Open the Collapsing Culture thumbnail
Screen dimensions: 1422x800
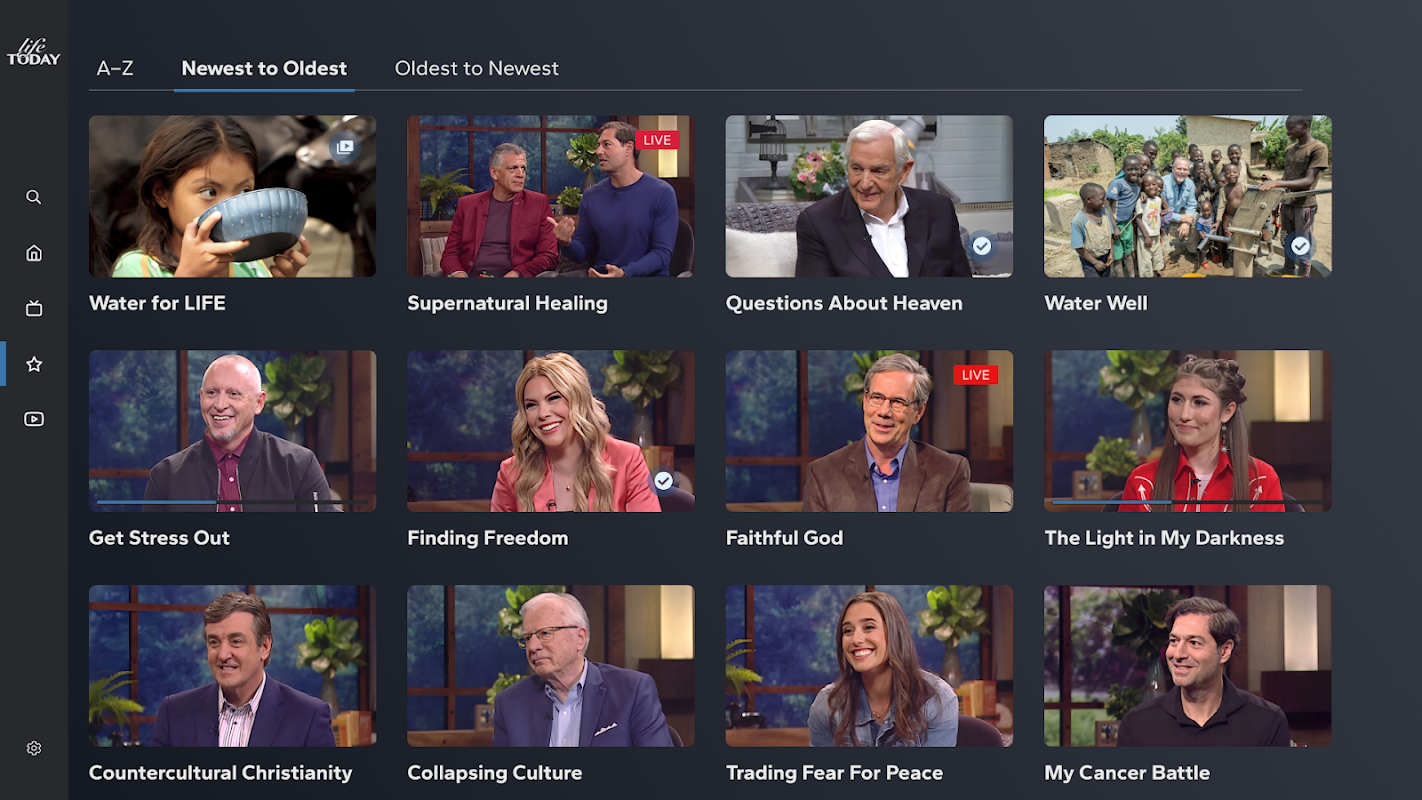click(x=551, y=666)
